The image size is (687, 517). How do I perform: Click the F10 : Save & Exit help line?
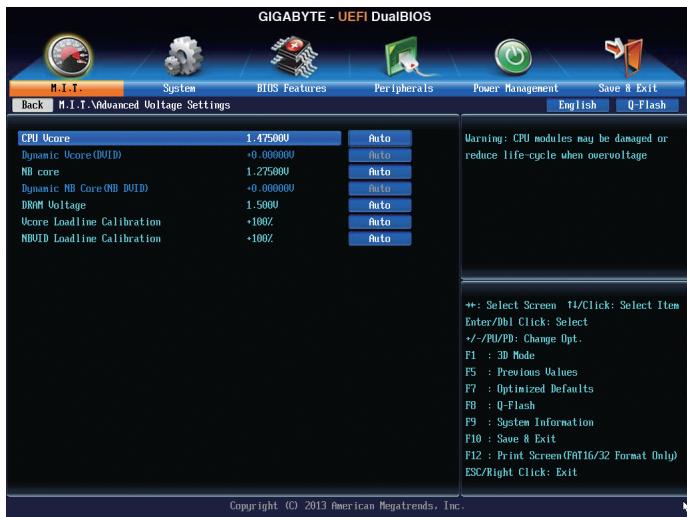[510, 439]
